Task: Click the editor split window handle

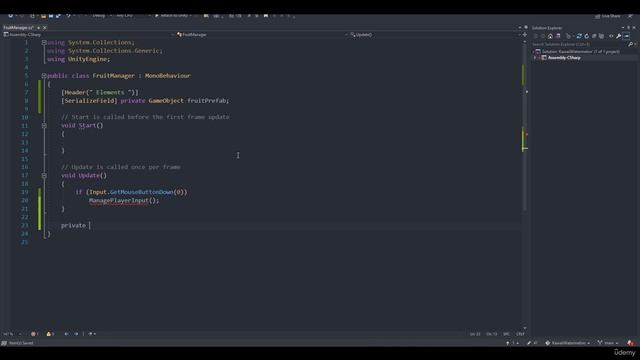Action: click(x=525, y=35)
